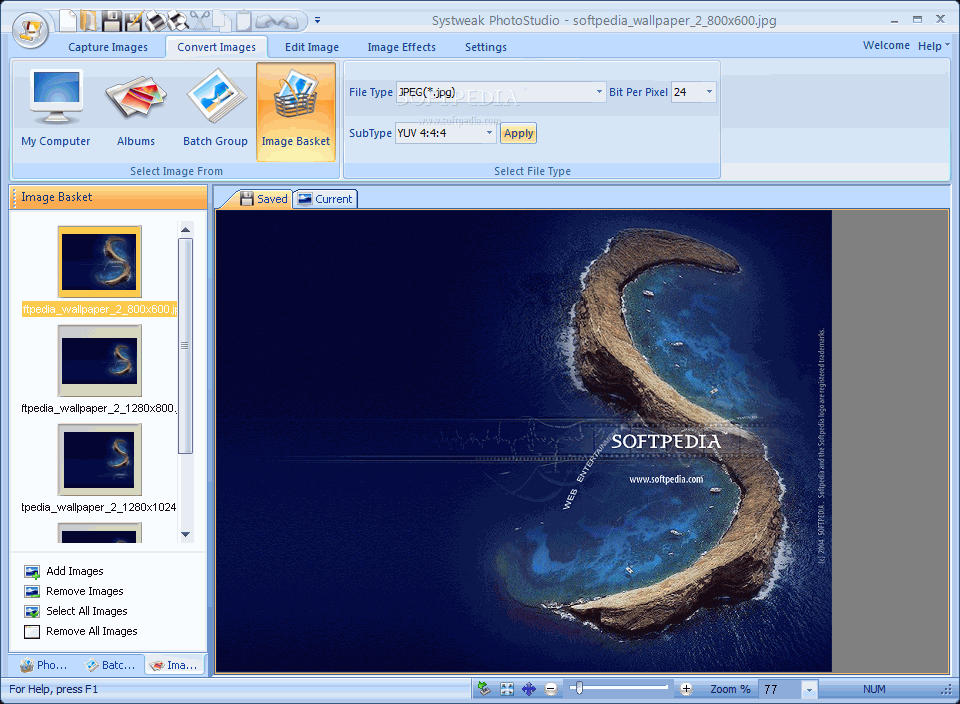Click the zoom slider handle
The image size is (960, 704).
579,688
